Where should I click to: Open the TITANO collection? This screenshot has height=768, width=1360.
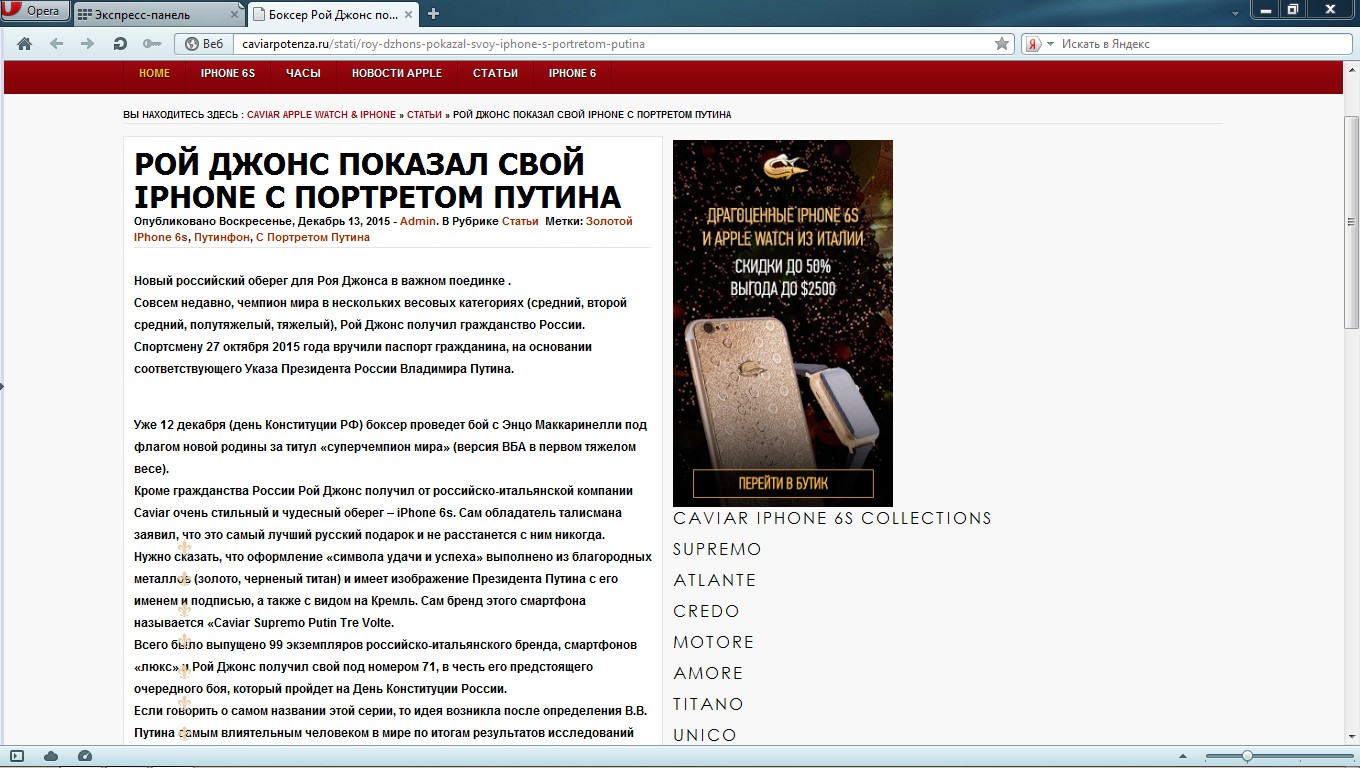tap(708, 704)
